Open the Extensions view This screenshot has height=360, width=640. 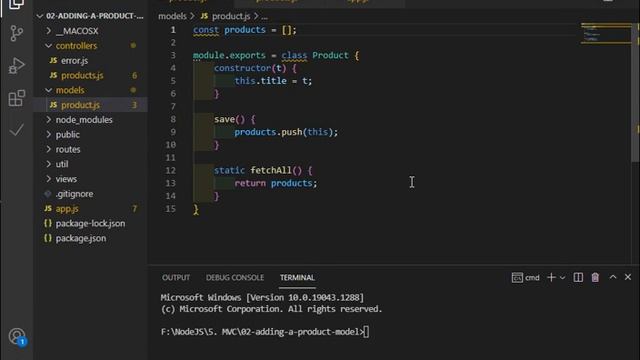click(16, 98)
